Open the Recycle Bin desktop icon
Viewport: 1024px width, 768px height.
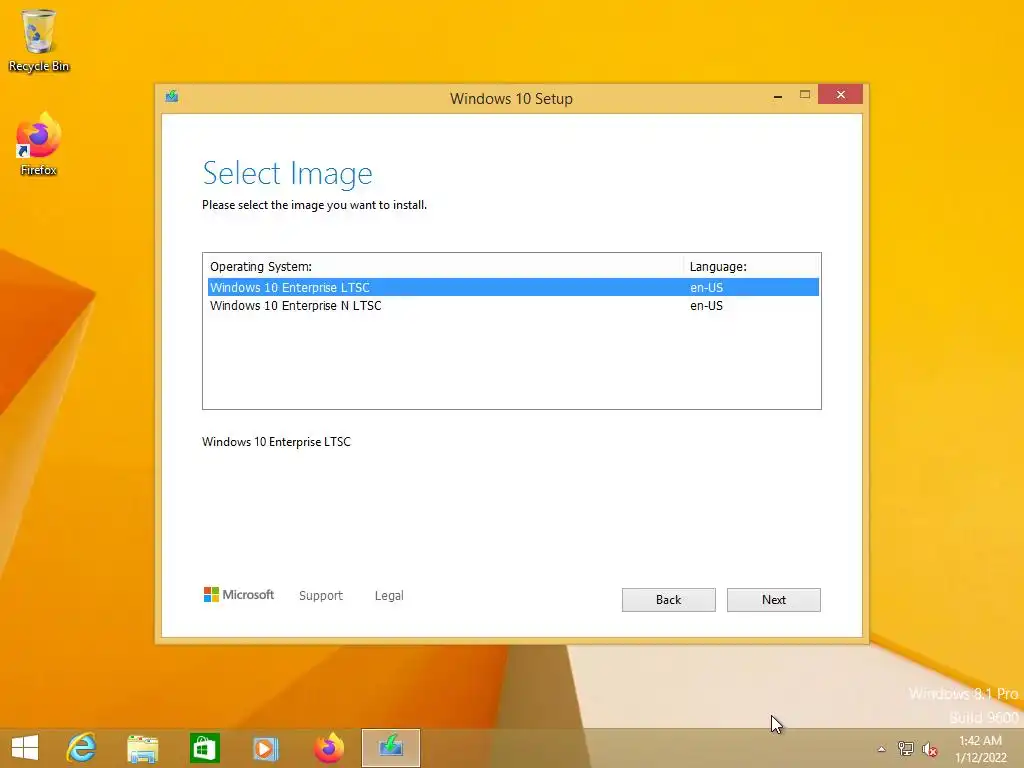pyautogui.click(x=39, y=40)
